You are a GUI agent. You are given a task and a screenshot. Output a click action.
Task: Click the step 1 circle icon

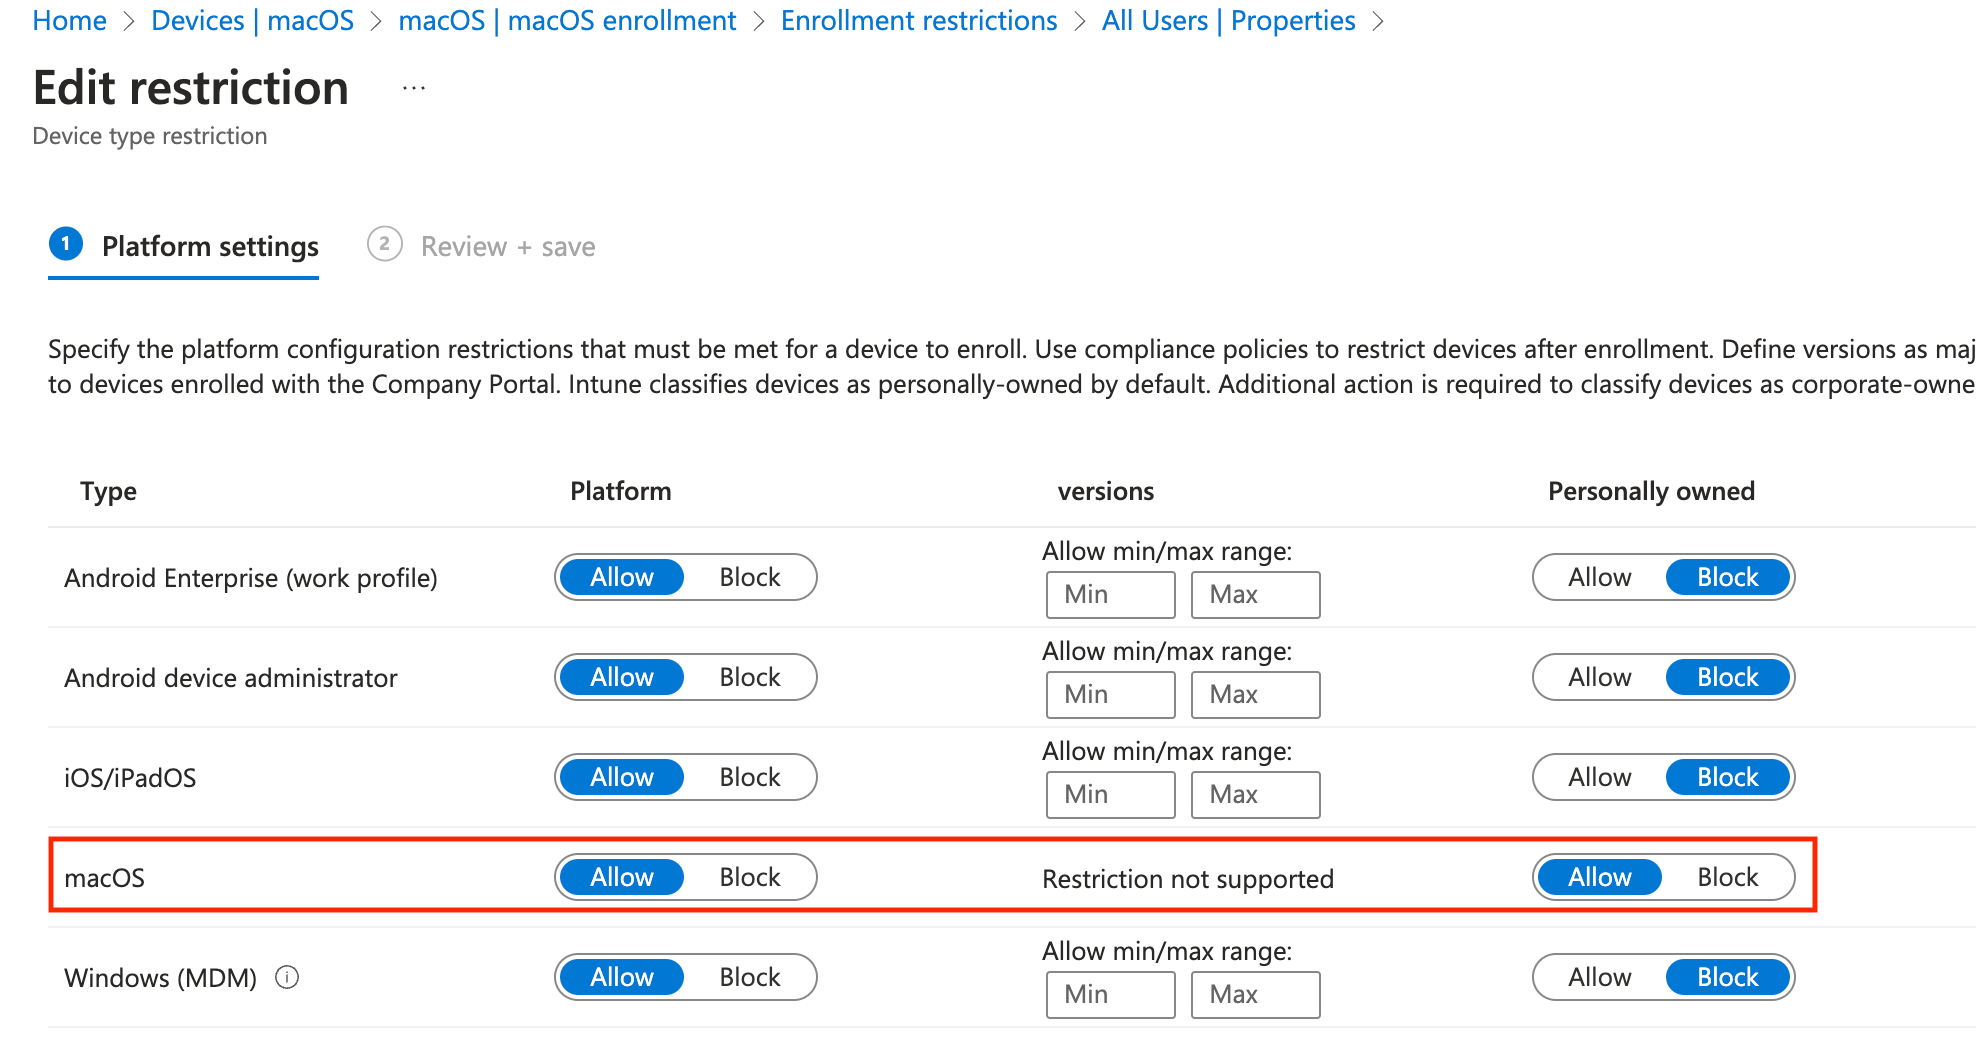click(x=66, y=244)
